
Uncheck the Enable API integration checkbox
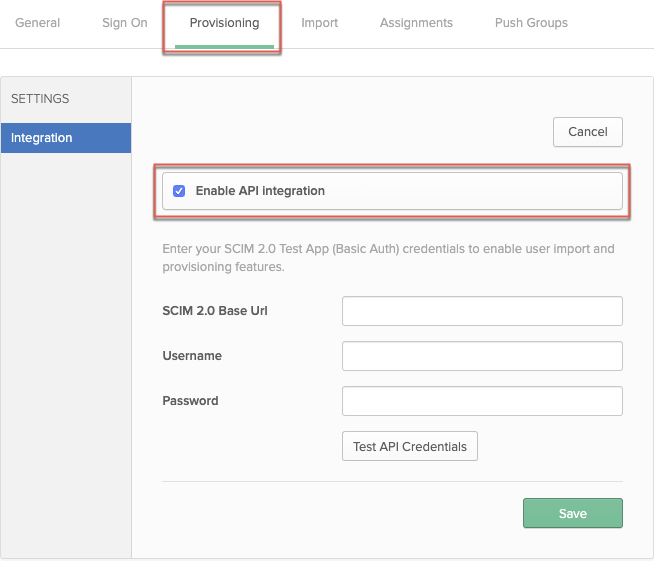click(179, 191)
